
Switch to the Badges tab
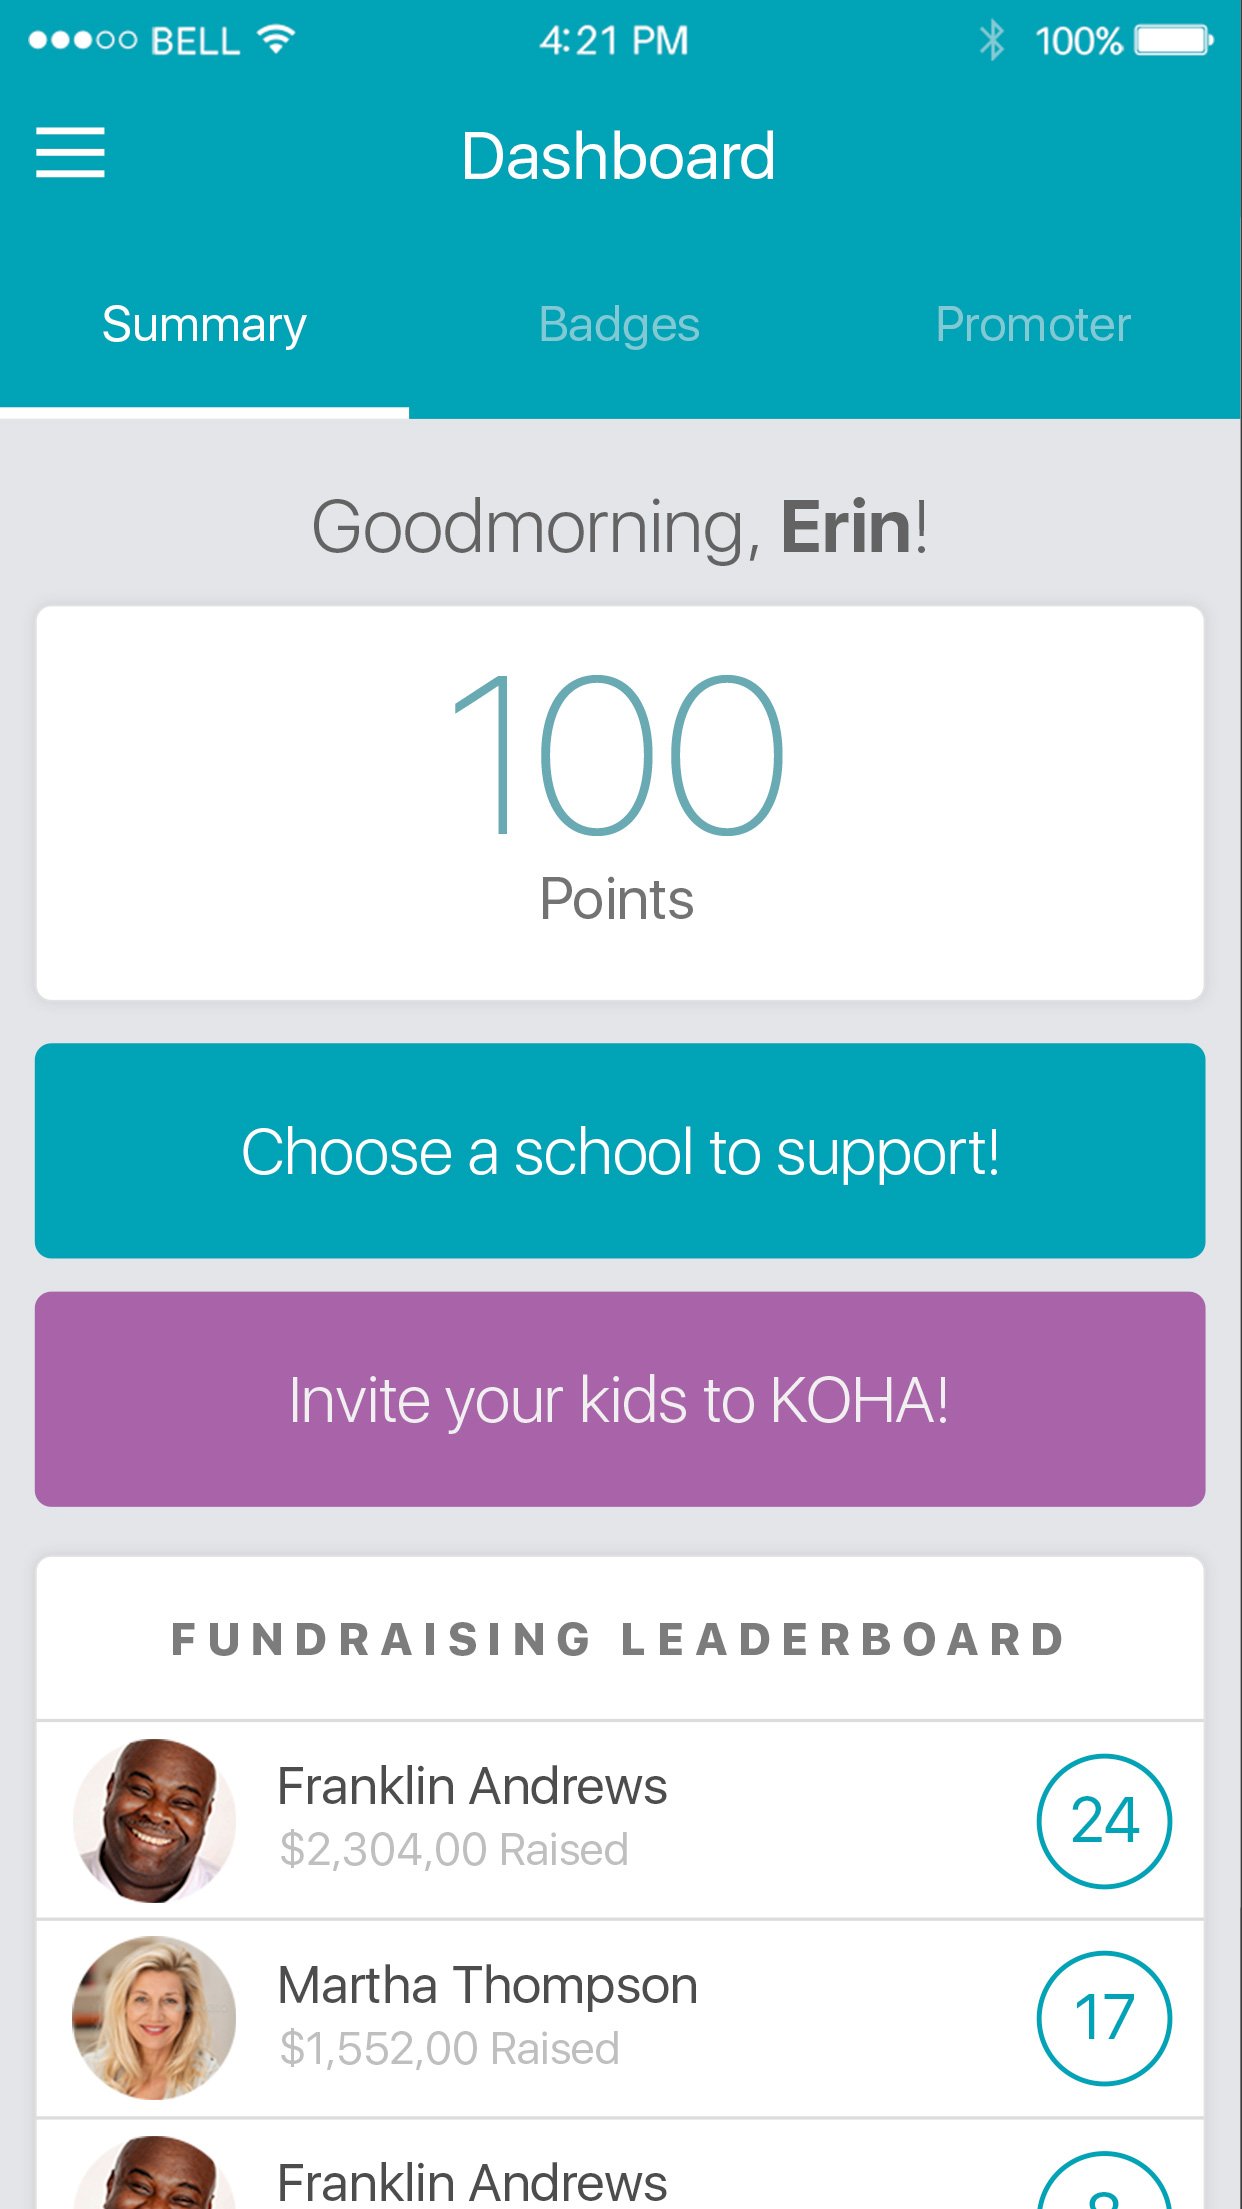coord(619,325)
